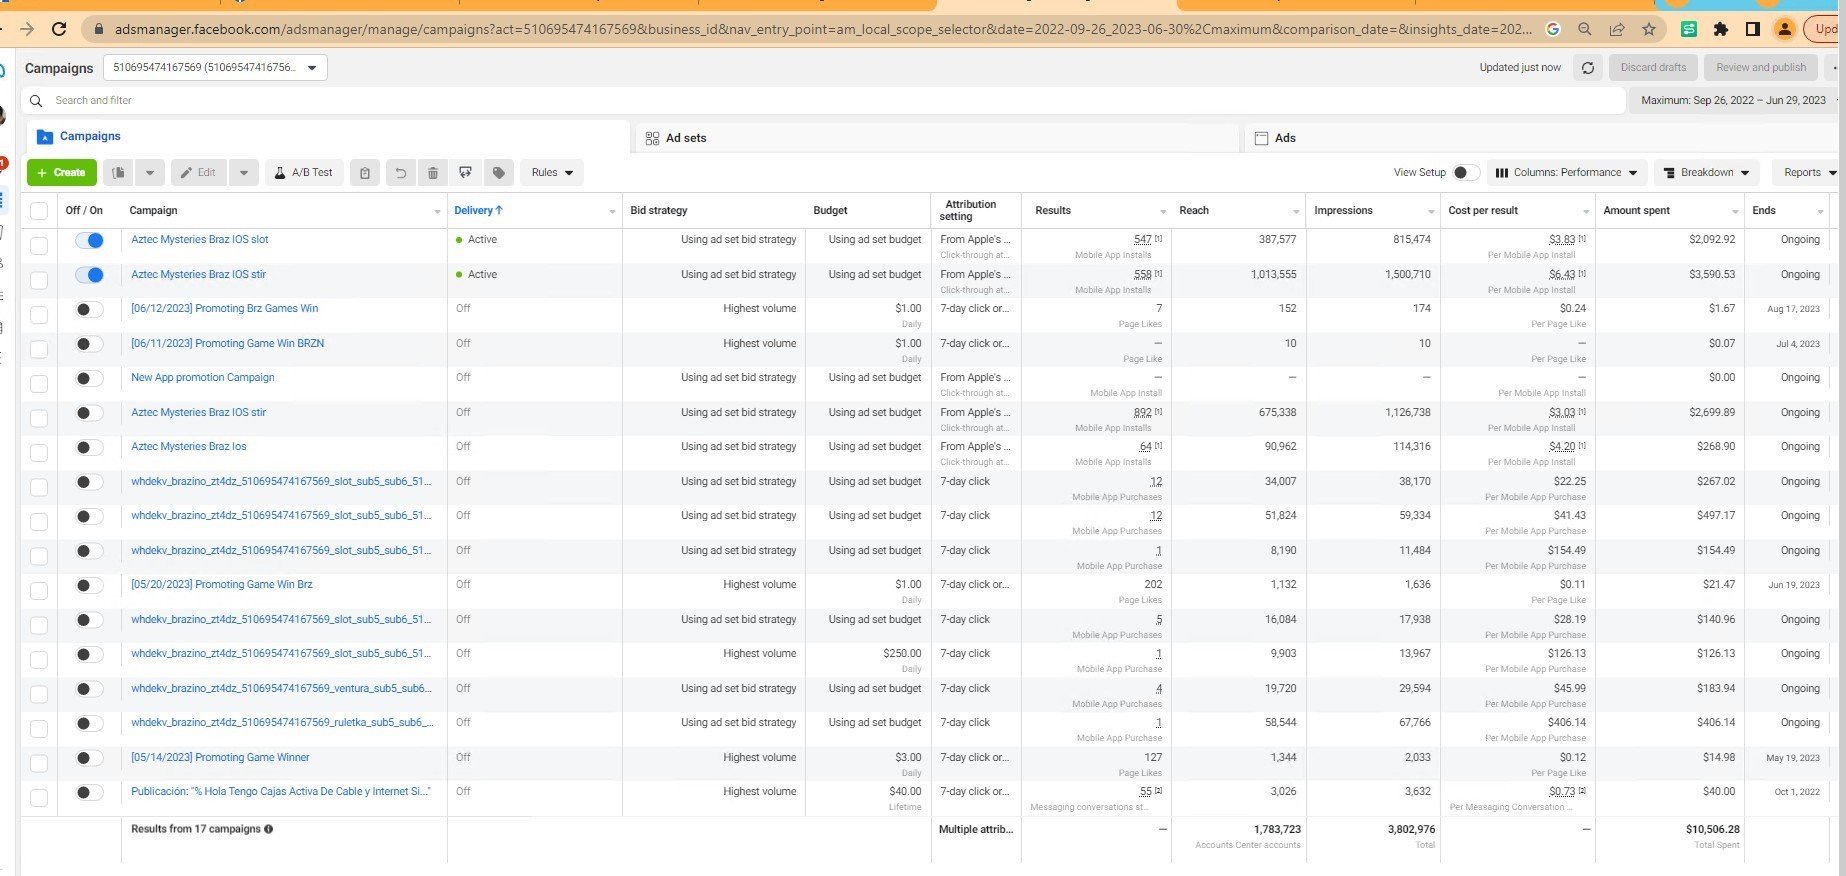
Task: Click the 3,802,976 total impressions value
Action: (x=1411, y=830)
